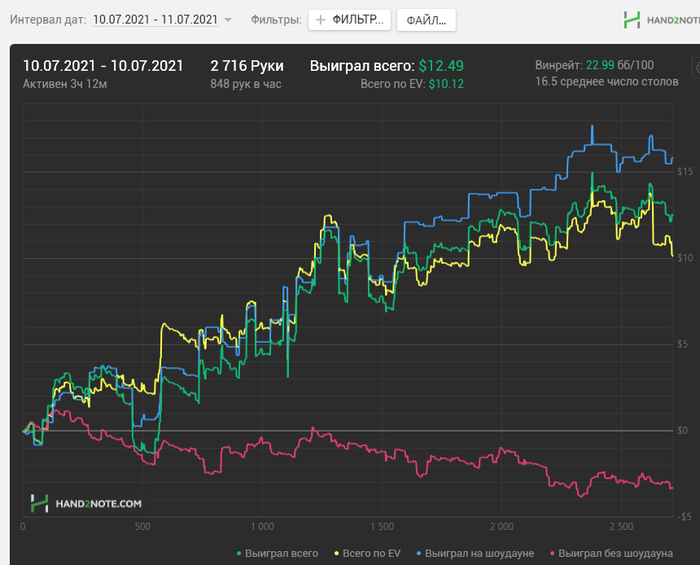The height and width of the screenshot is (565, 700).
Task: Open the date interval dropdown arrow
Action: point(228,20)
